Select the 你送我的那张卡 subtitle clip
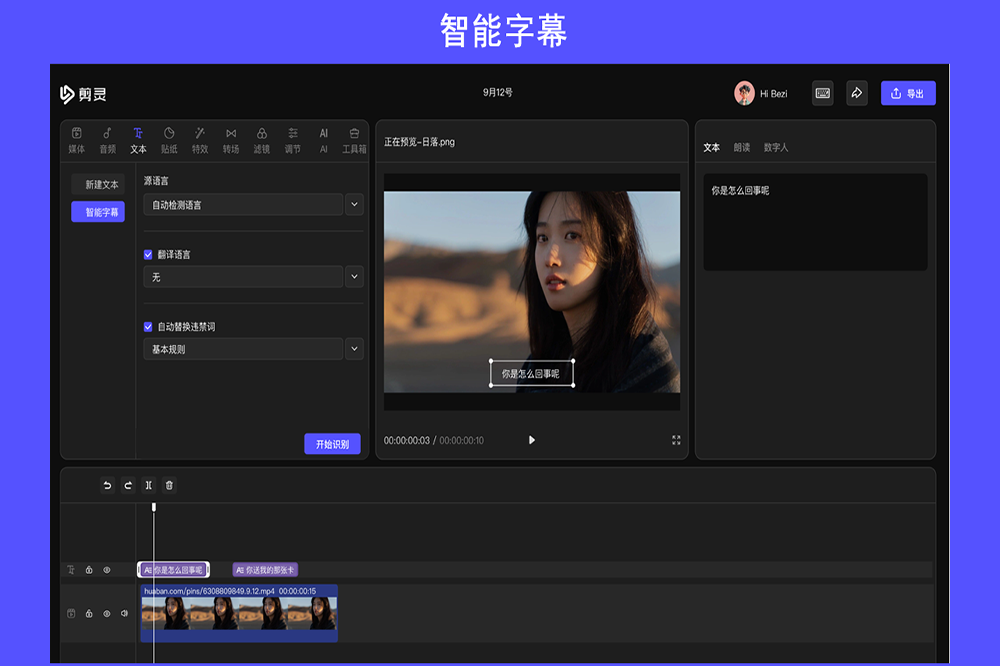This screenshot has height=666, width=1000. (x=265, y=570)
